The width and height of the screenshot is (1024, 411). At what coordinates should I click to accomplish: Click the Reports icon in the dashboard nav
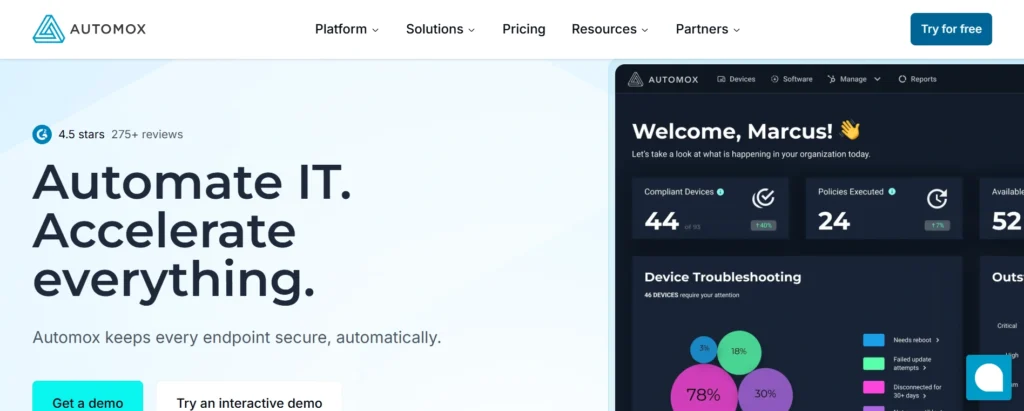click(x=903, y=79)
